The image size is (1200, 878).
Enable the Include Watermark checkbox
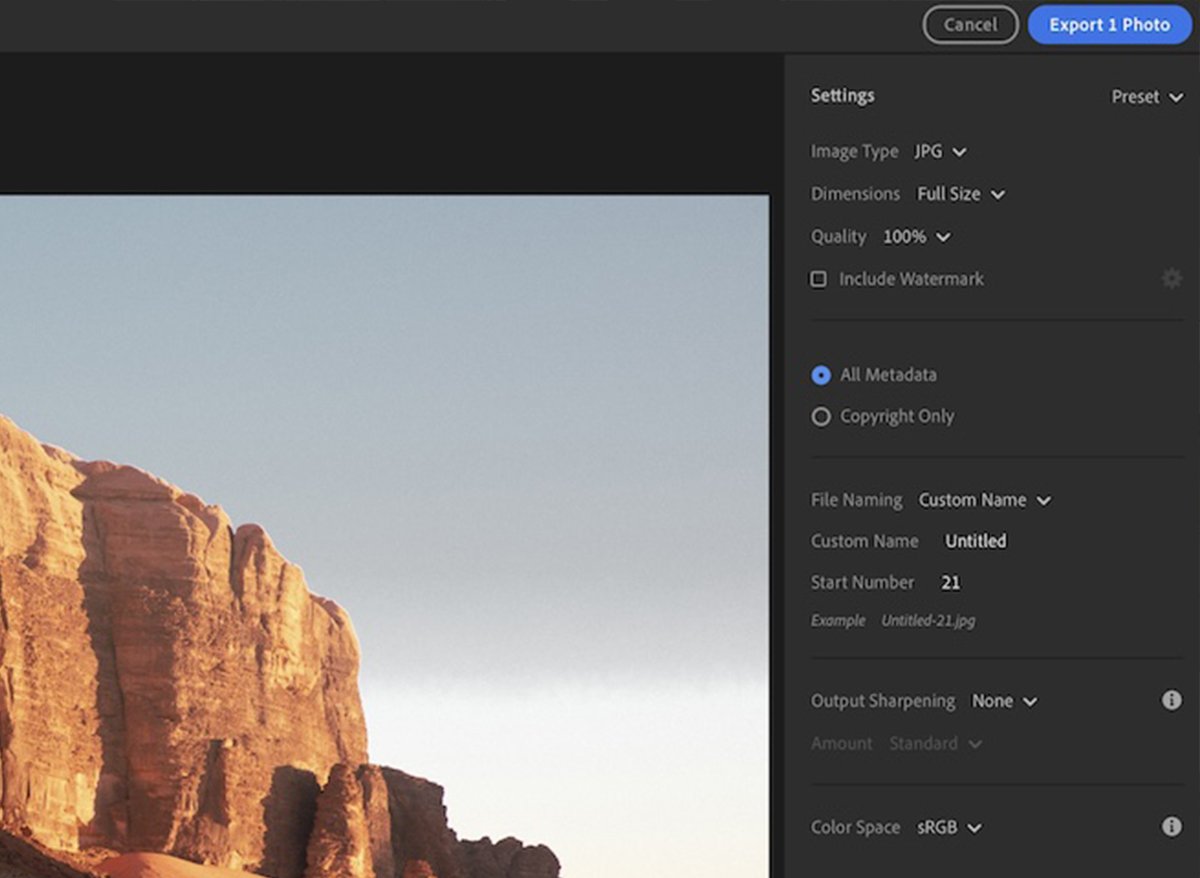[817, 279]
